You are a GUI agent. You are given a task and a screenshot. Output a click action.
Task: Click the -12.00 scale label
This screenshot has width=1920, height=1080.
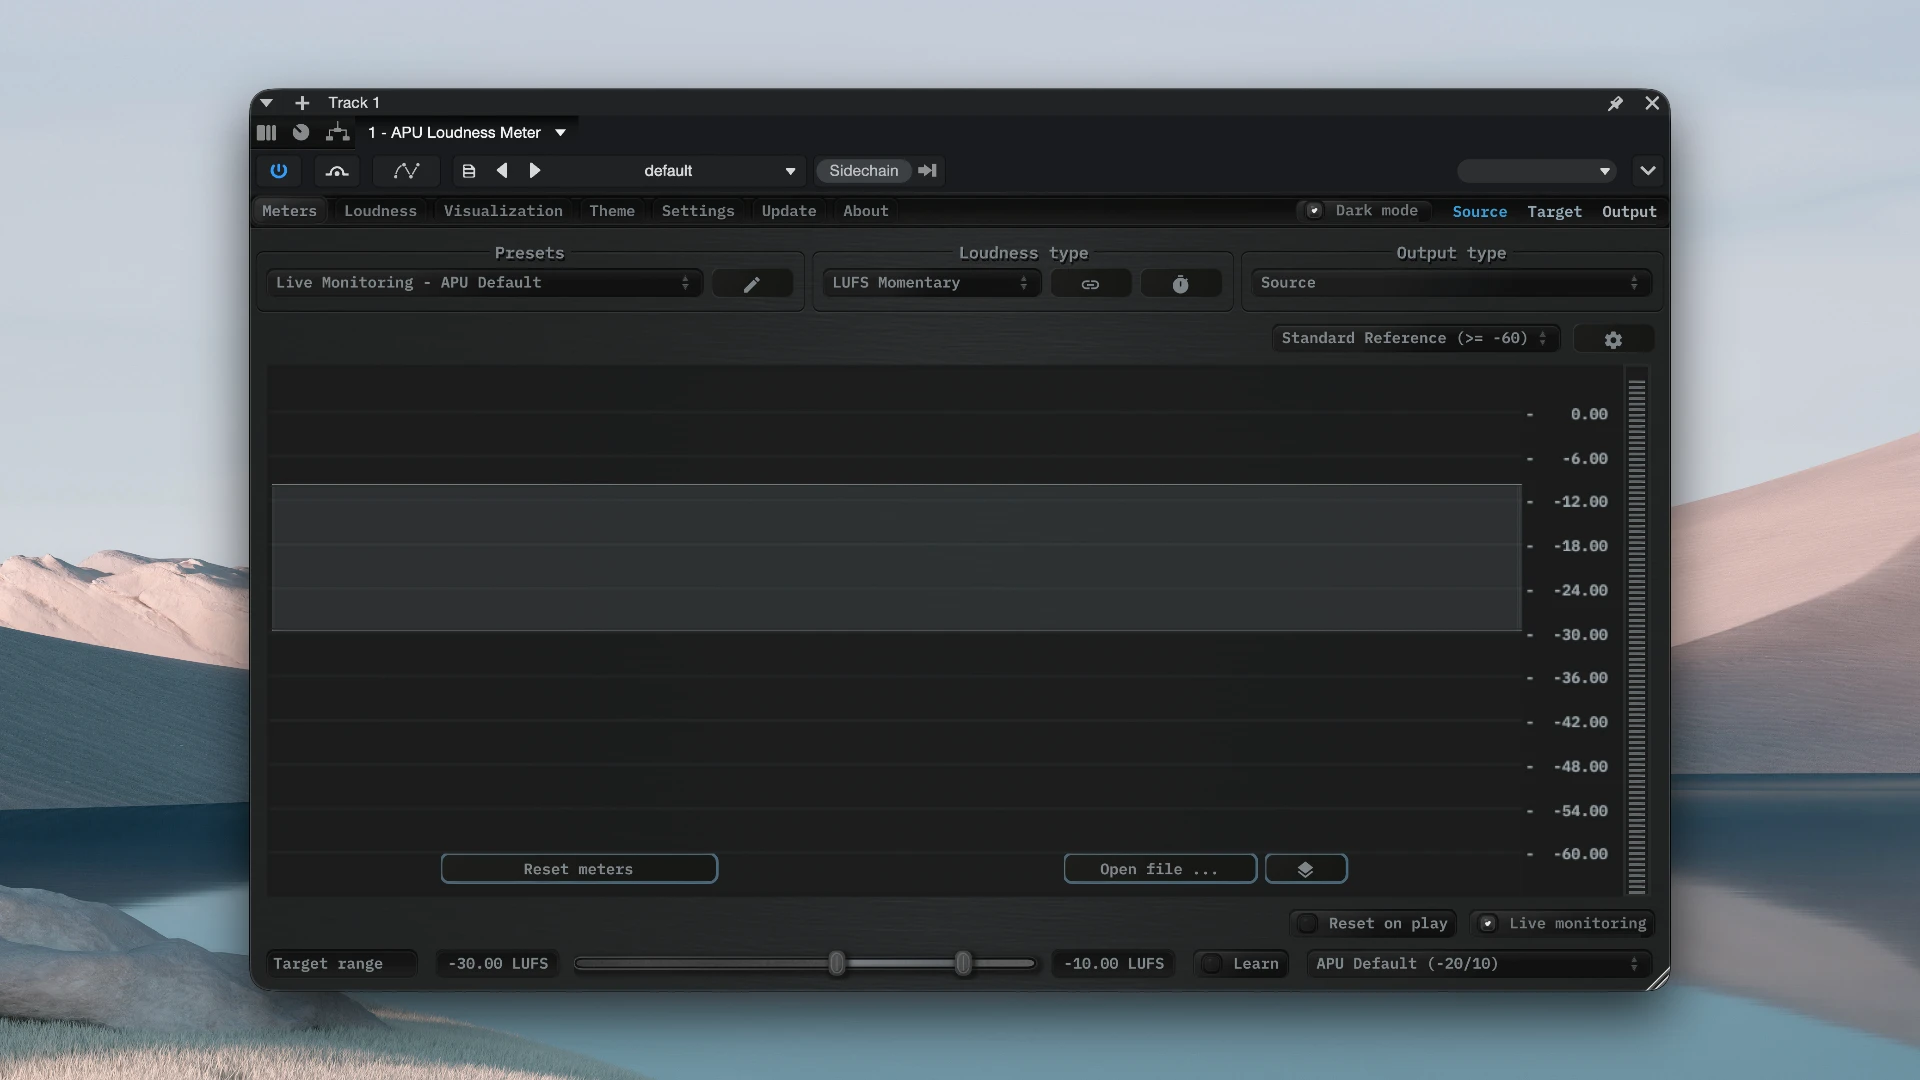(1580, 502)
